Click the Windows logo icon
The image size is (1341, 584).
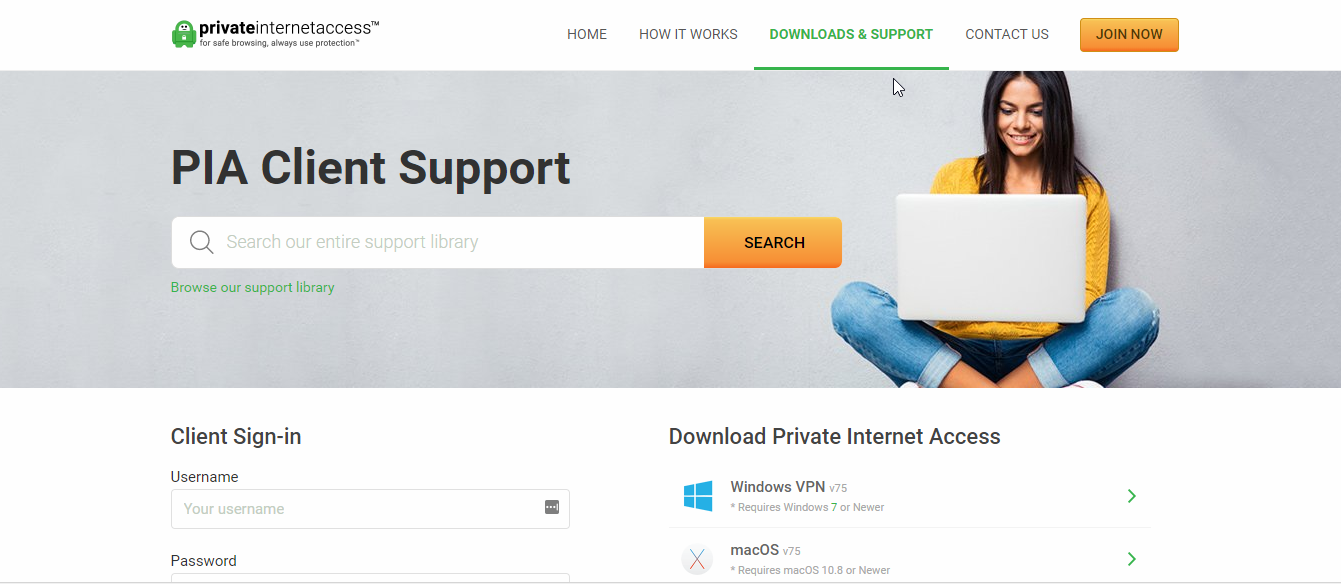tap(698, 496)
